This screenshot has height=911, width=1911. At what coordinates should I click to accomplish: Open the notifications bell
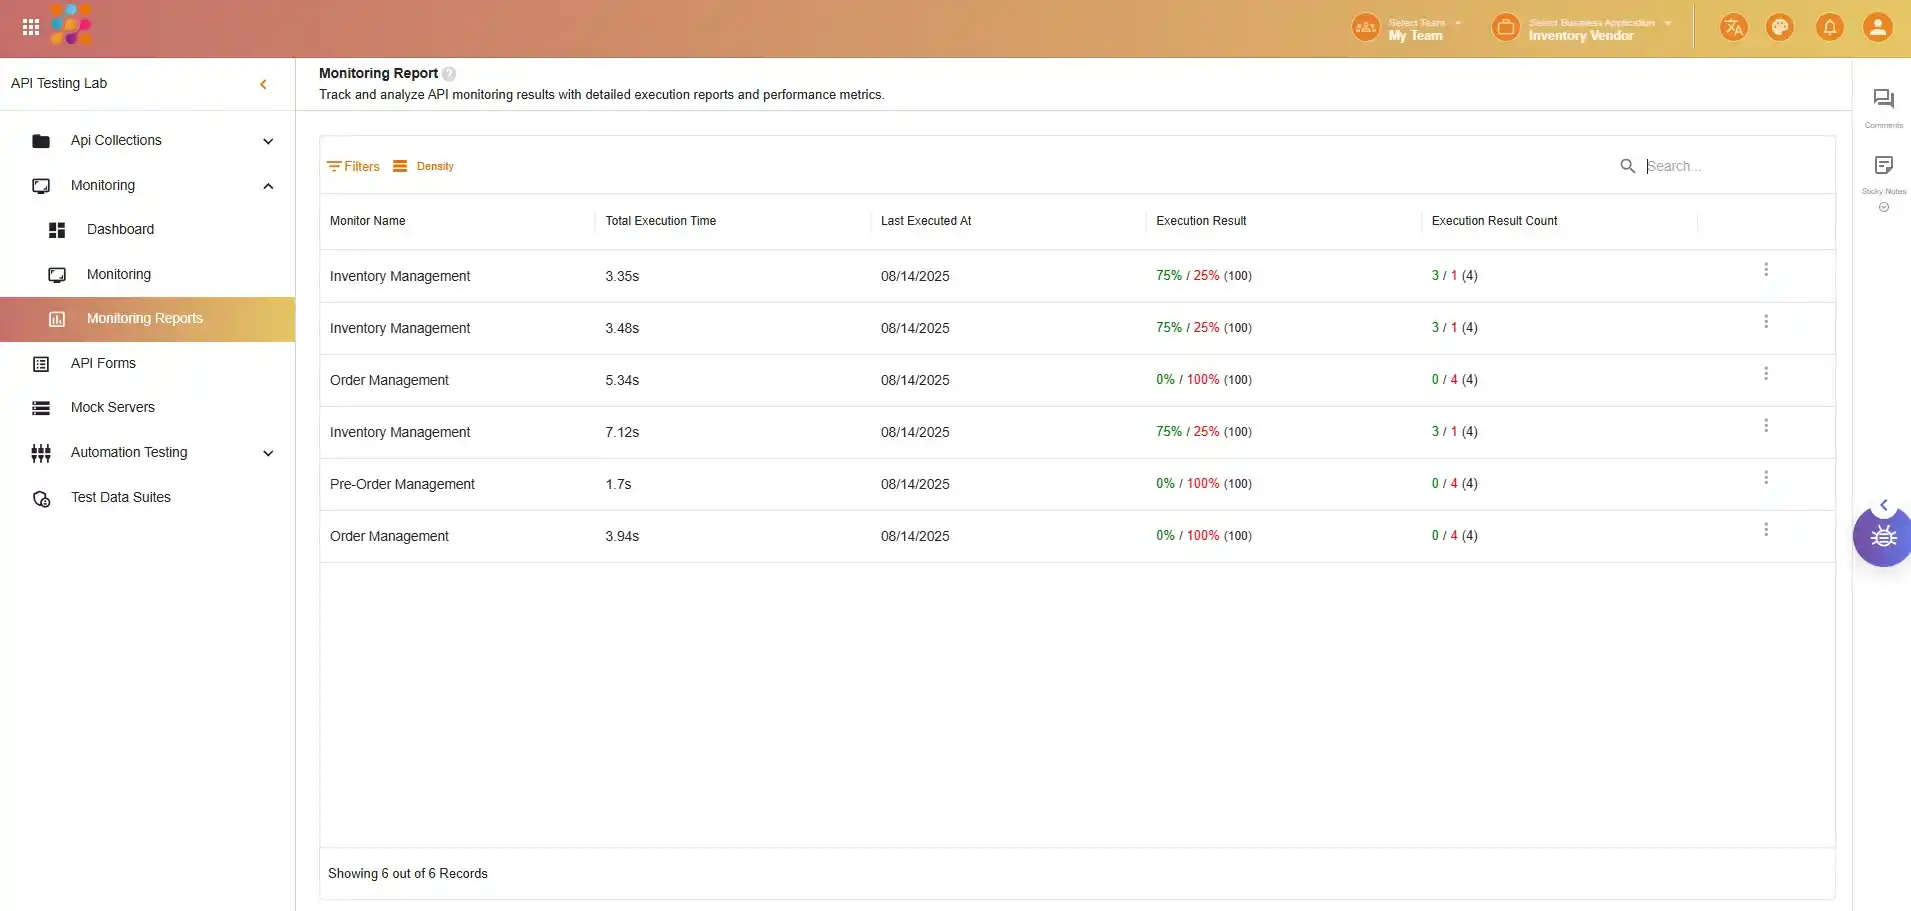click(x=1829, y=27)
